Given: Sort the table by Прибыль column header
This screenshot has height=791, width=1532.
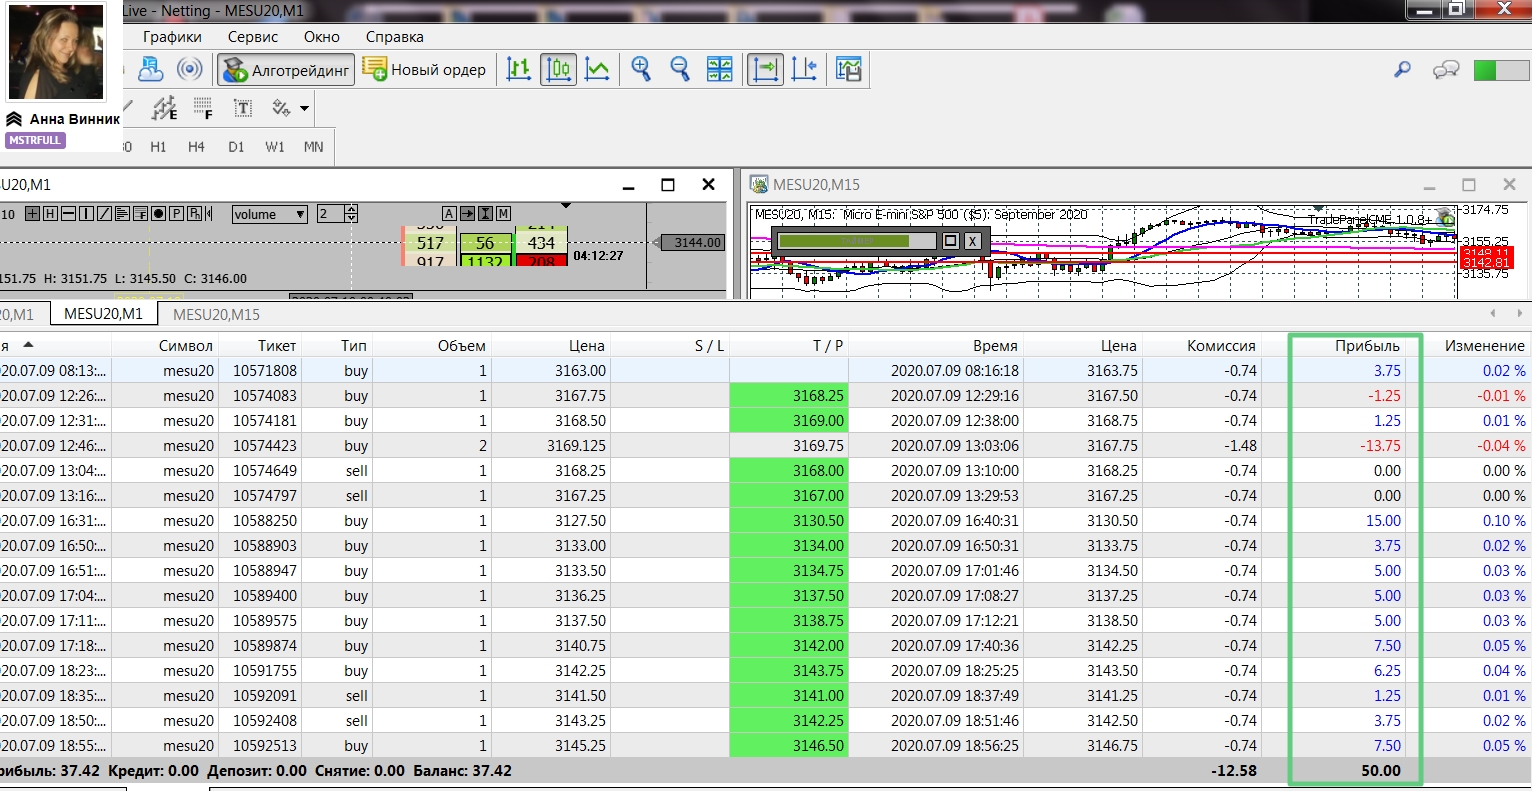Looking at the screenshot, I should pyautogui.click(x=1366, y=345).
